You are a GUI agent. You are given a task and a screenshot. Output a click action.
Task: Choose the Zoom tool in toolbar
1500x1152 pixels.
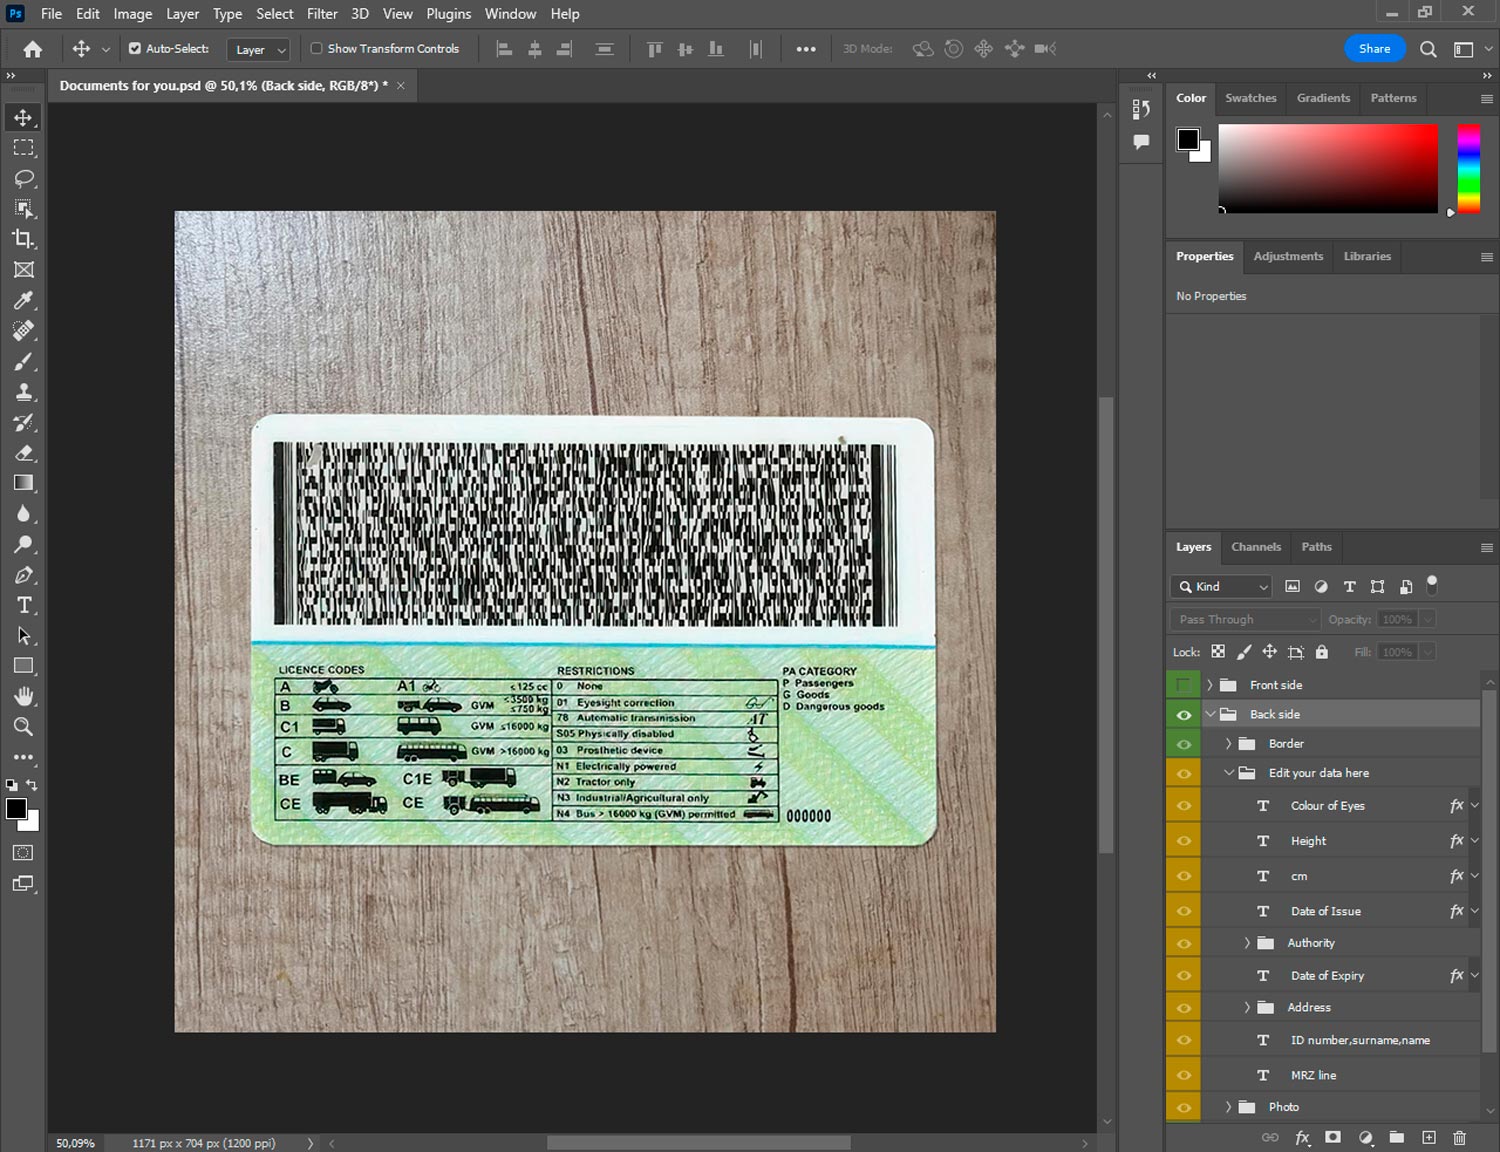(x=24, y=727)
